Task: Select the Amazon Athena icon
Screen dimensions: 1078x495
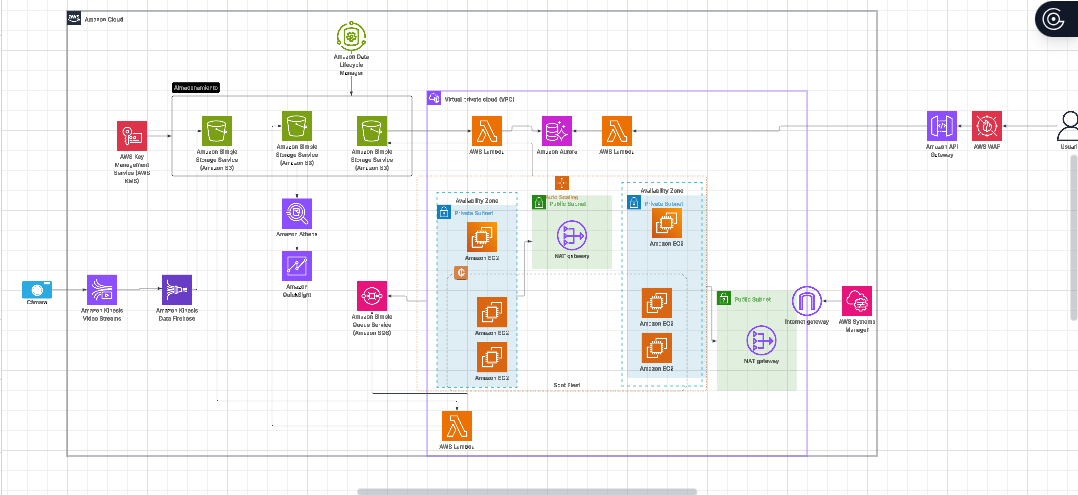Action: 297,213
